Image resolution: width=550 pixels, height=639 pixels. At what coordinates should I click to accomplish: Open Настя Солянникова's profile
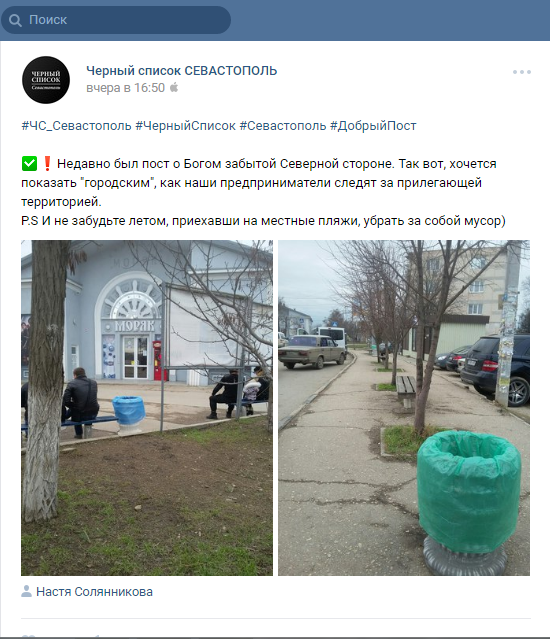tap(95, 592)
